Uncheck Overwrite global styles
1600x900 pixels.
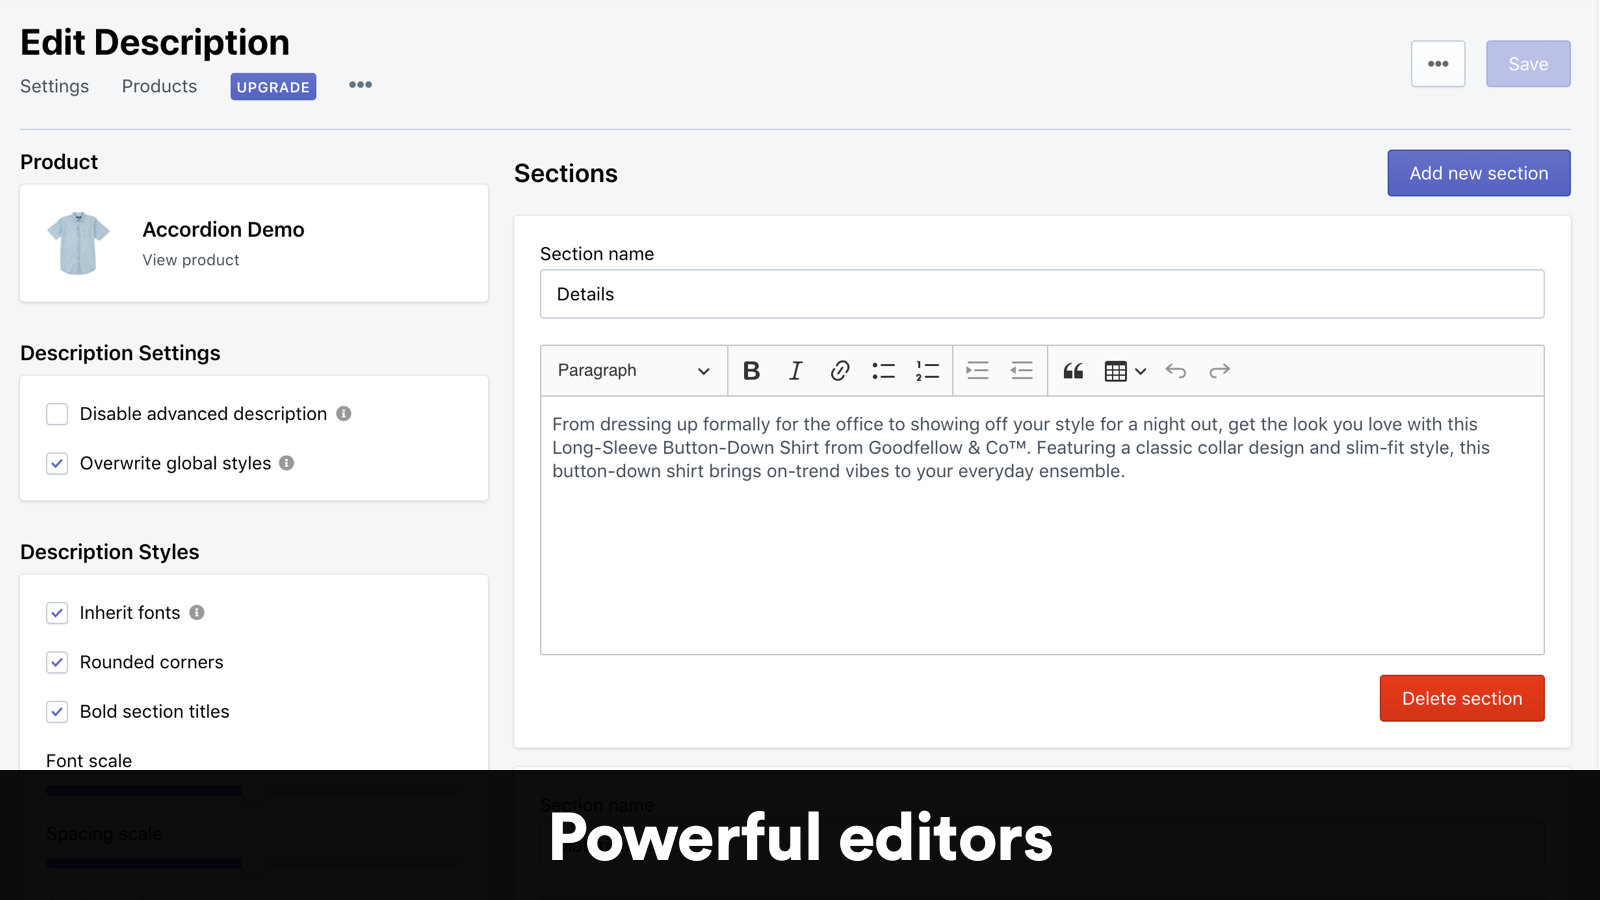tap(57, 463)
